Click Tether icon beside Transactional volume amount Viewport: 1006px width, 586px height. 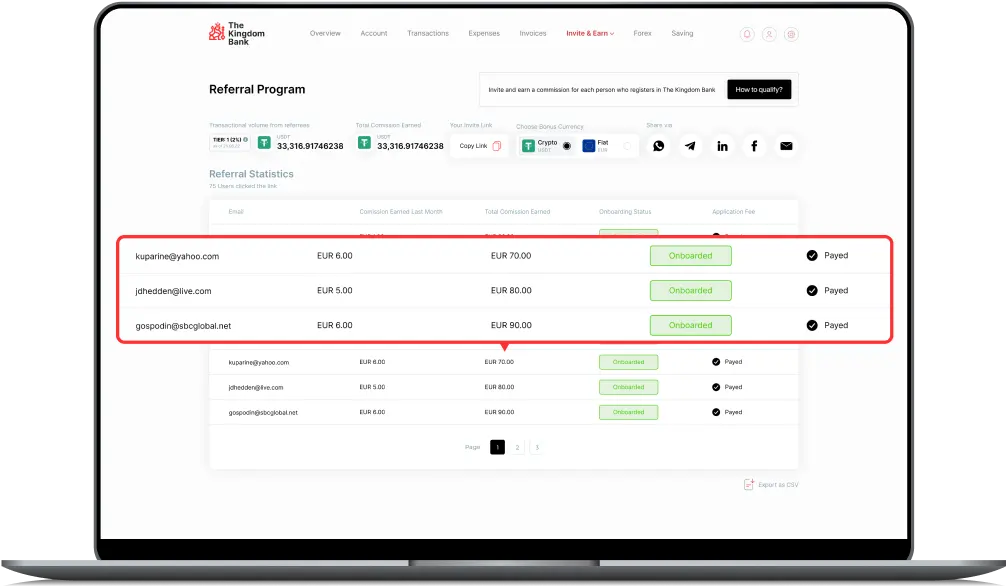coord(264,142)
